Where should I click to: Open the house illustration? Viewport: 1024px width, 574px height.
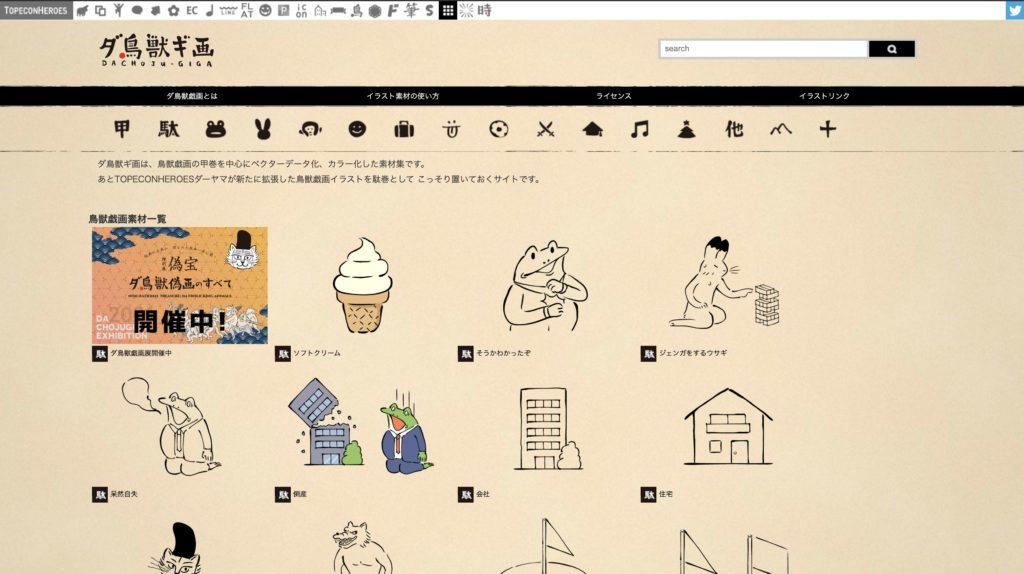(x=728, y=426)
